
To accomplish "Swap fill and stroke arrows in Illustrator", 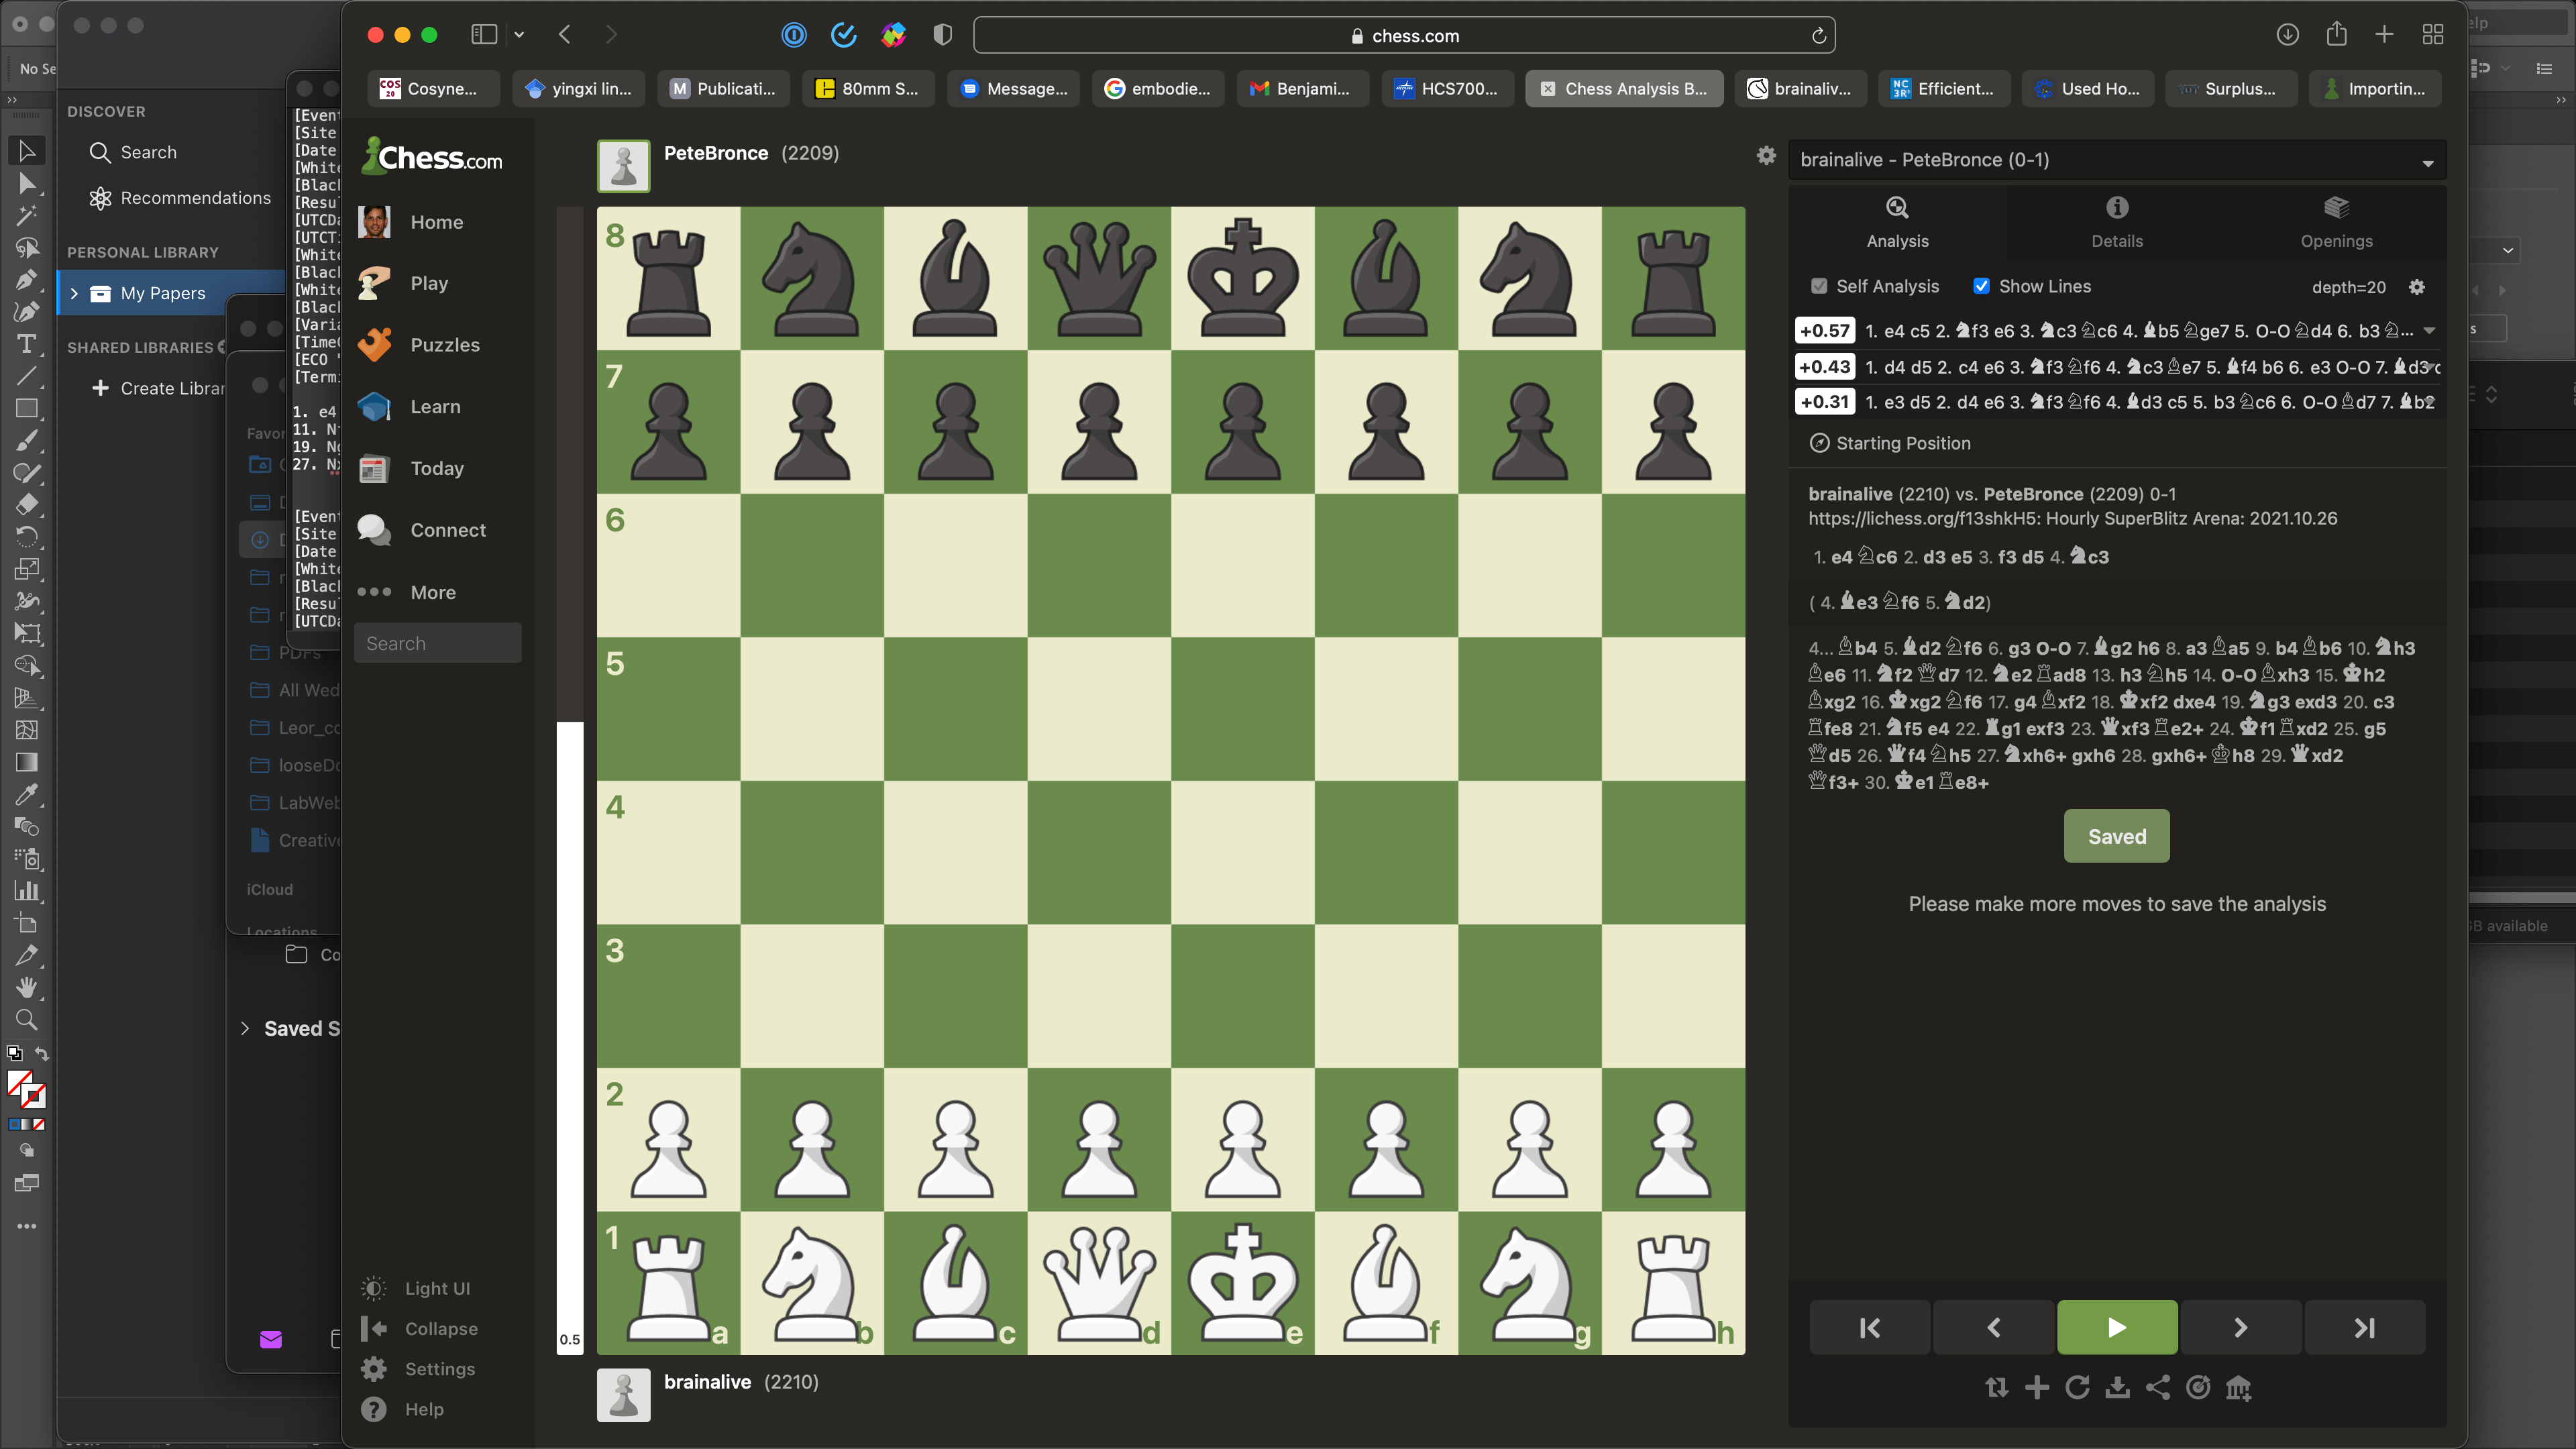I will coord(41,1053).
